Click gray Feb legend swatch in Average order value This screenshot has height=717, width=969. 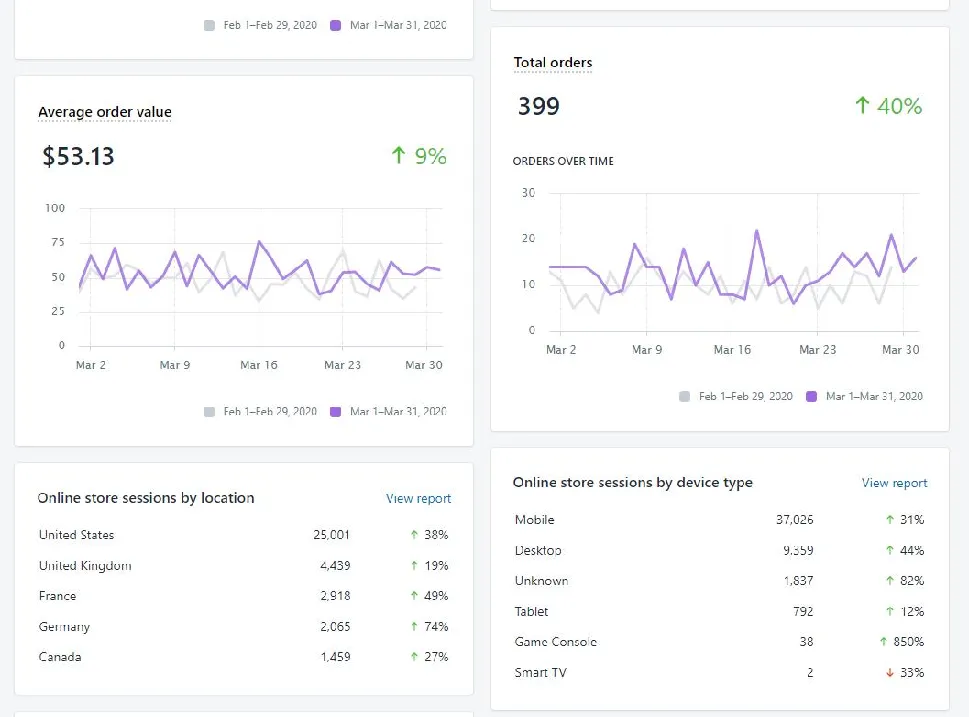(x=209, y=412)
